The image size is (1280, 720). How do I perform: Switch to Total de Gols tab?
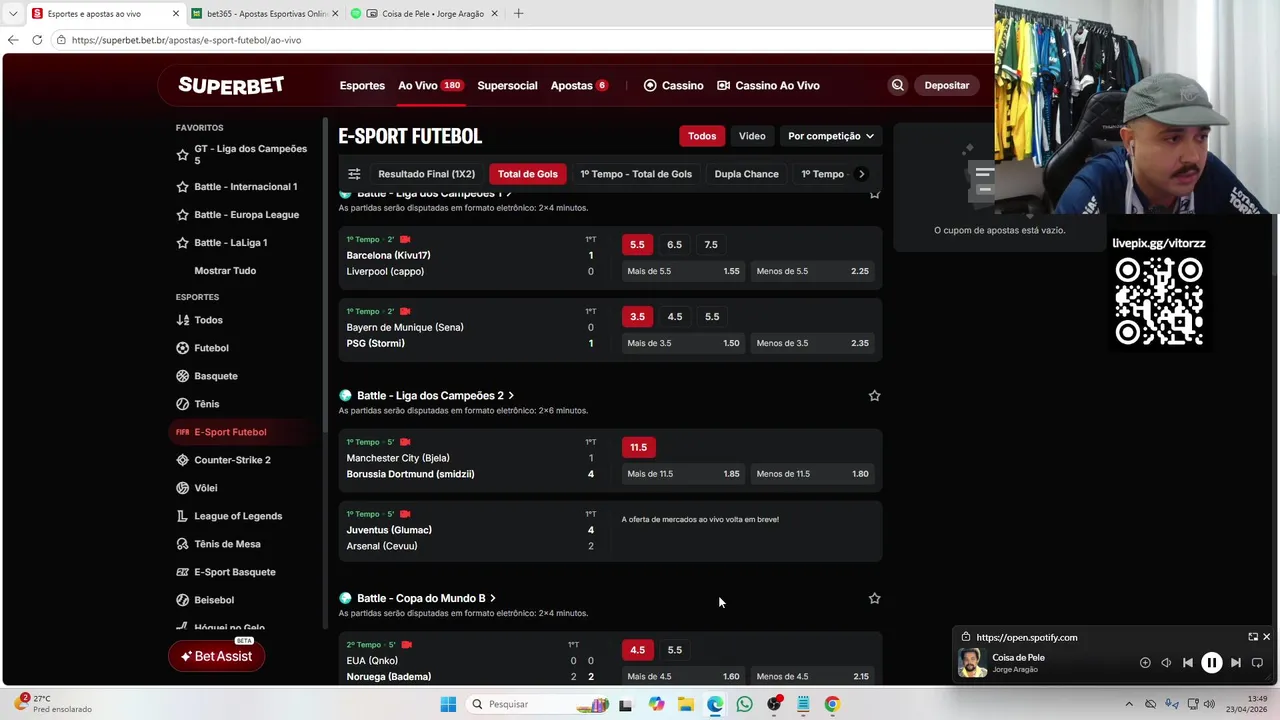528,174
